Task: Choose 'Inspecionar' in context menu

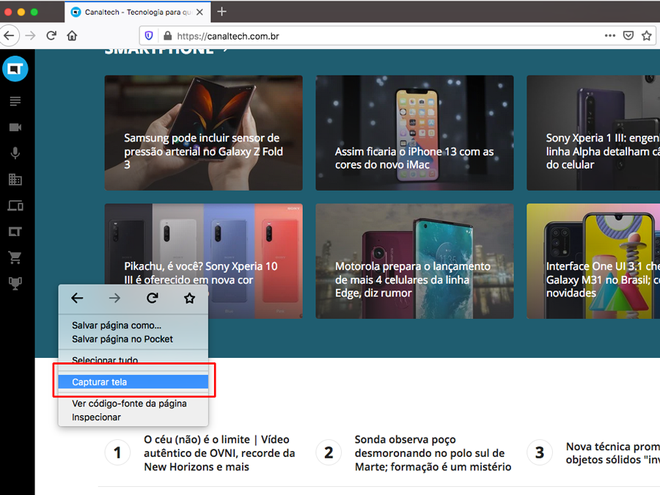Action: 133,417
